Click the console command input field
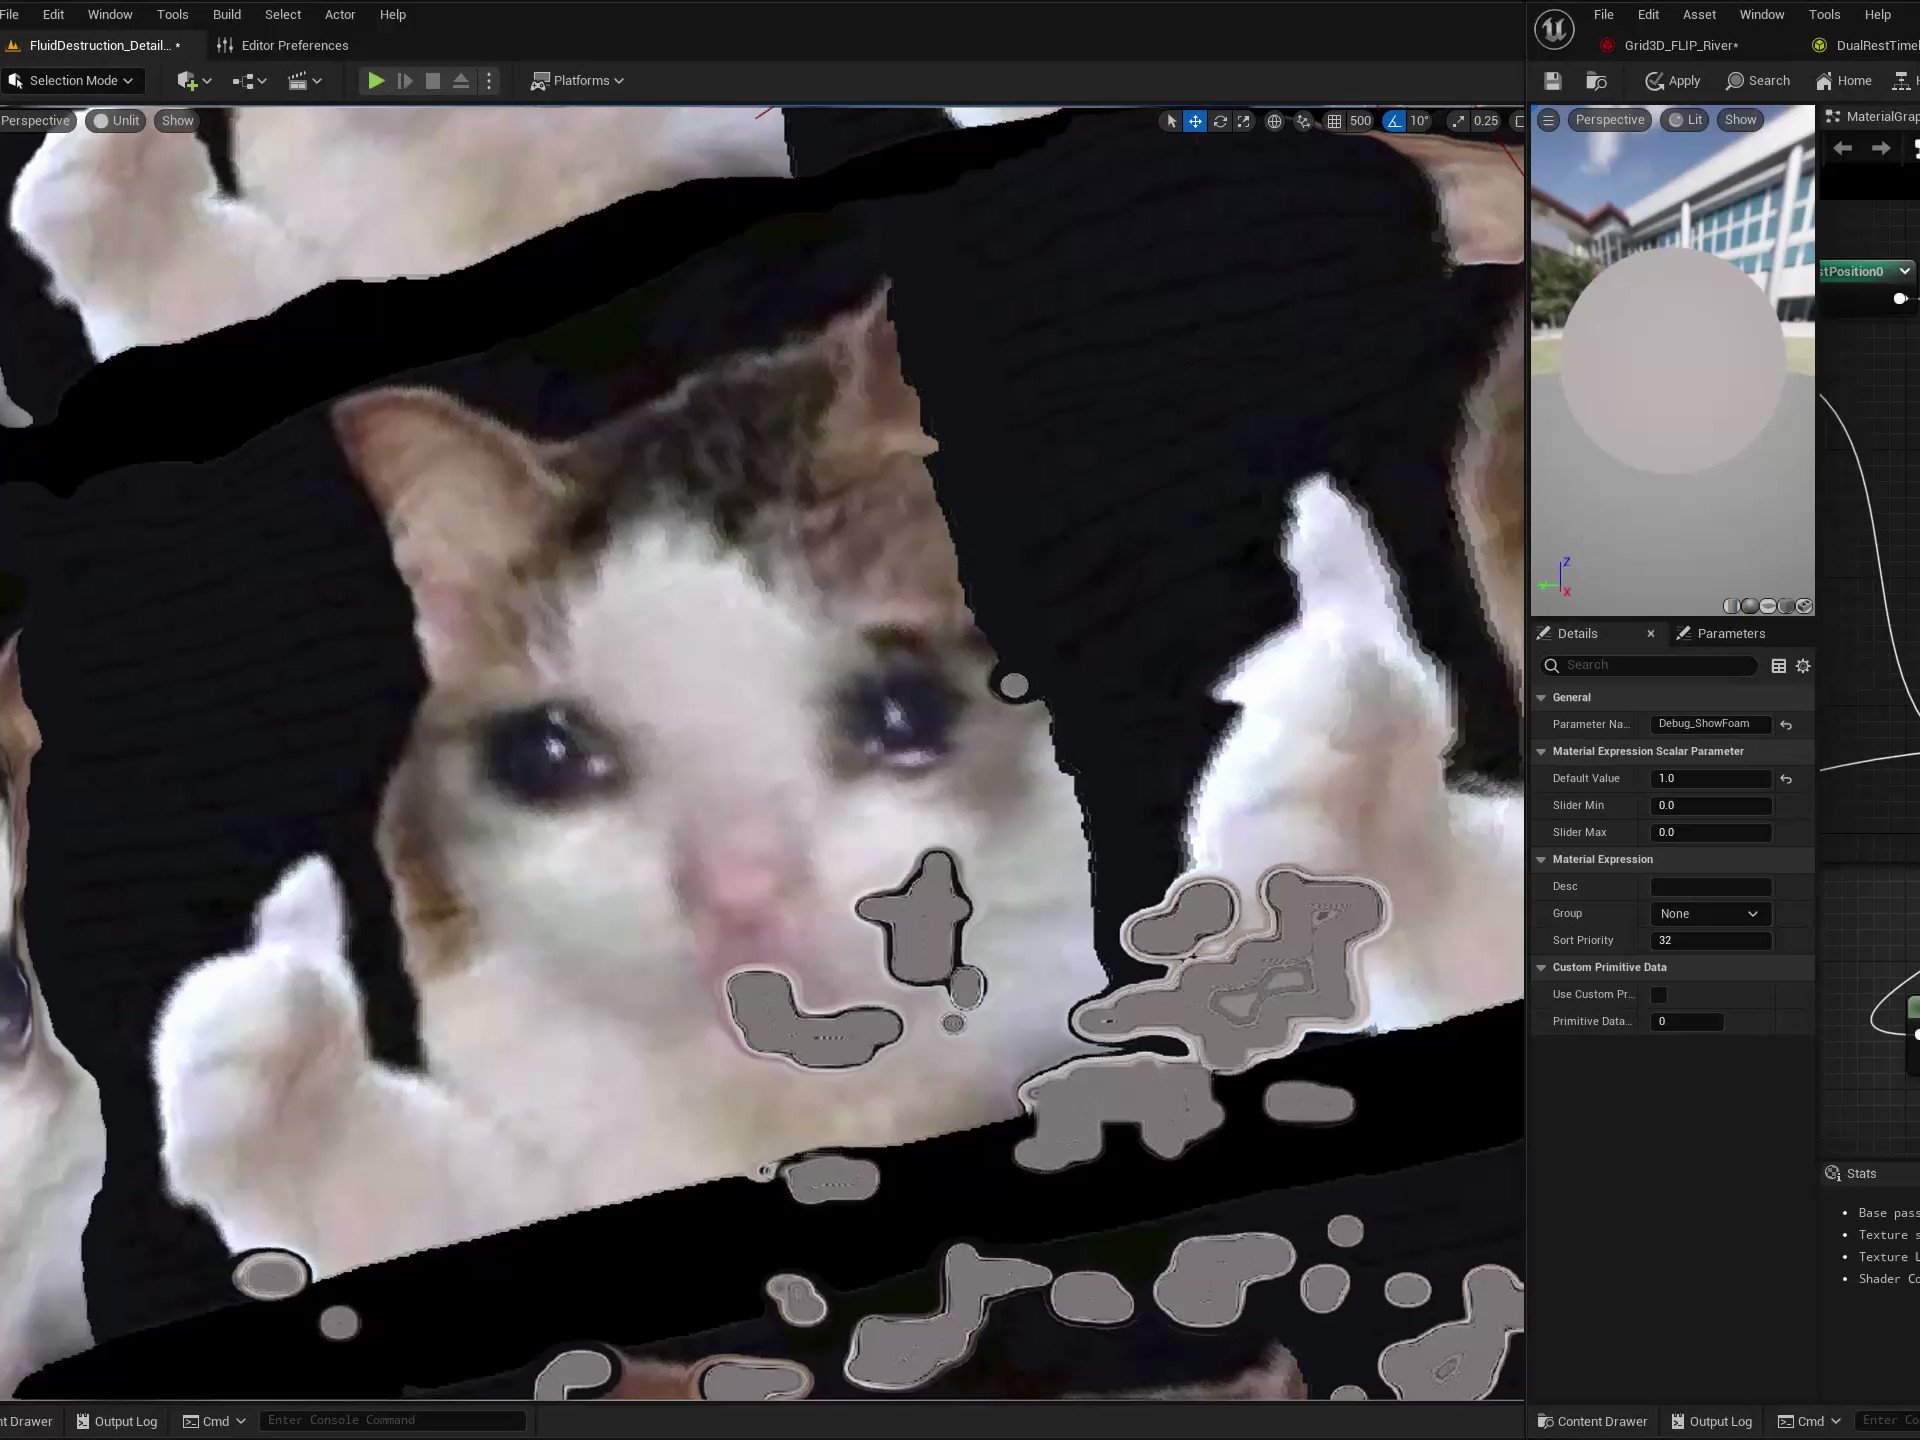Screen dimensions: 1920x1440 pos(392,1420)
